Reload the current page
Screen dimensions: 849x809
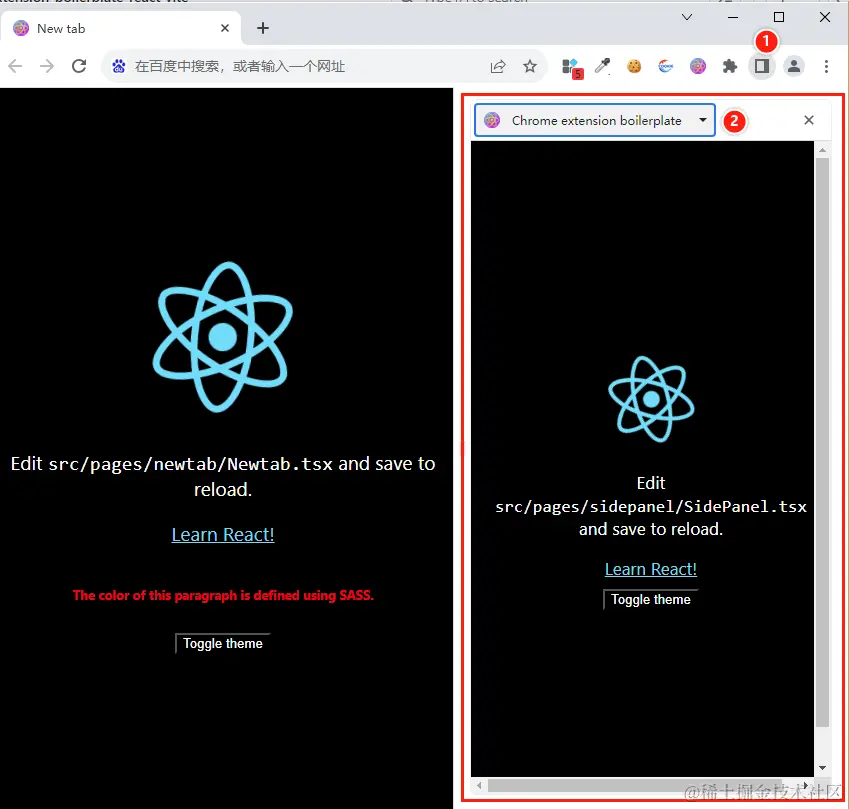tap(79, 66)
